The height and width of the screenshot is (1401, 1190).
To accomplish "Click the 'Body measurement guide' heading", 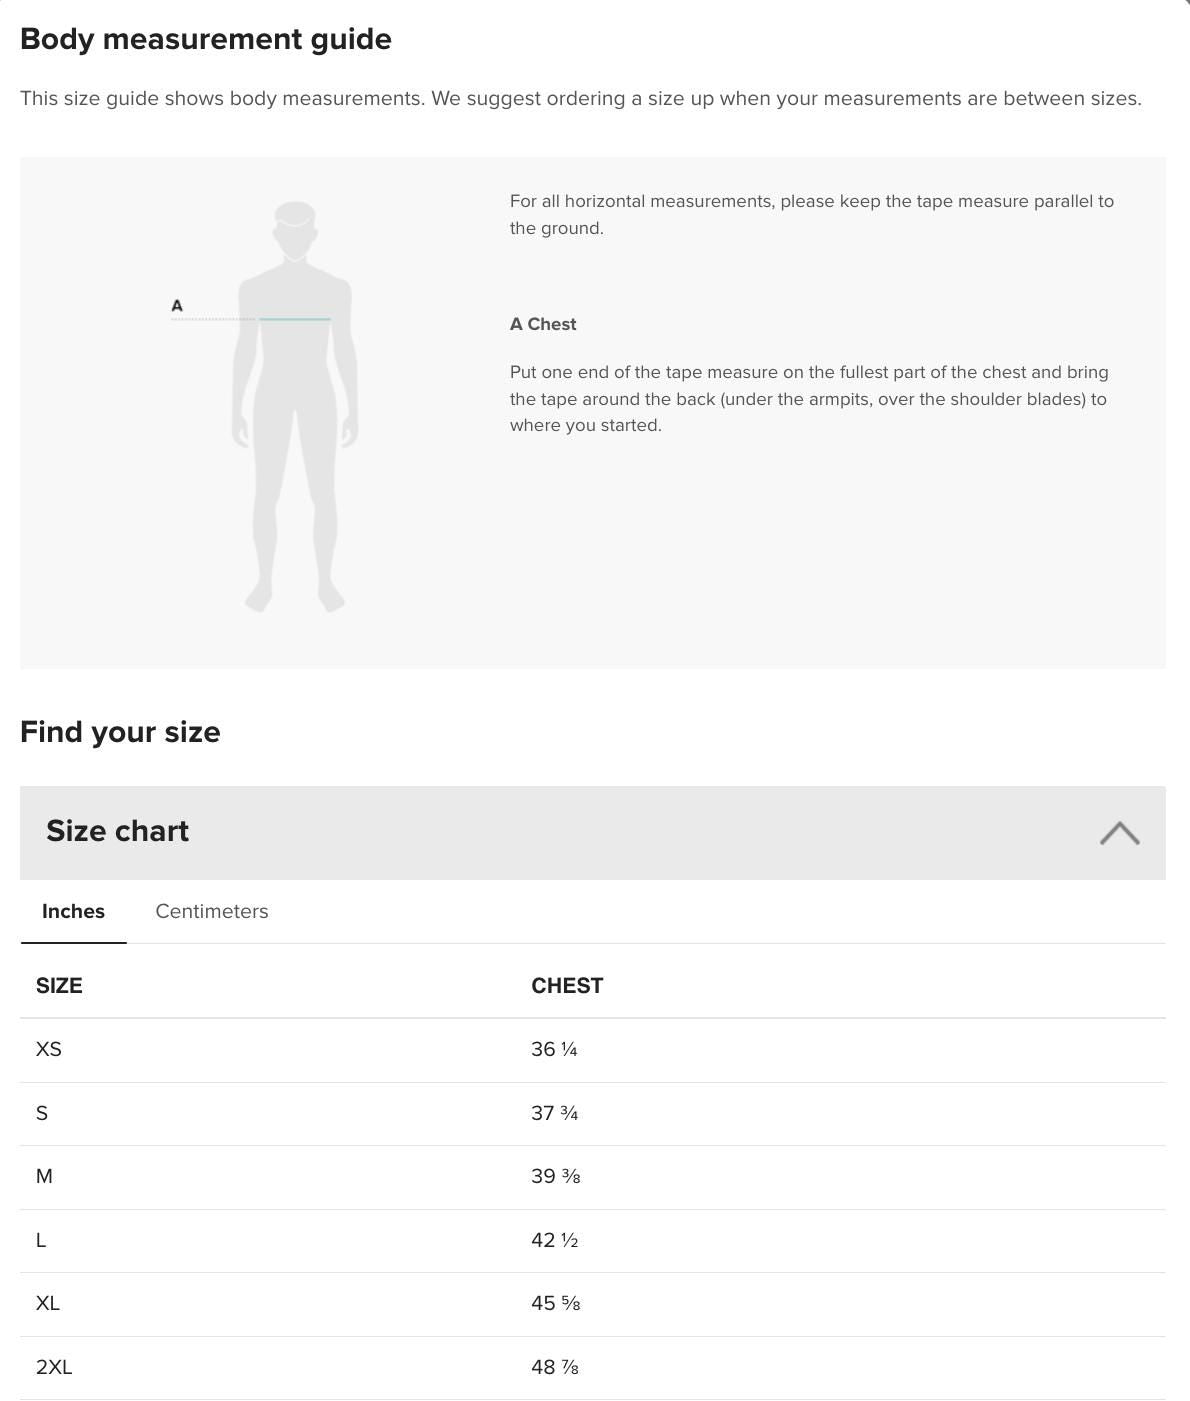I will coord(206,39).
